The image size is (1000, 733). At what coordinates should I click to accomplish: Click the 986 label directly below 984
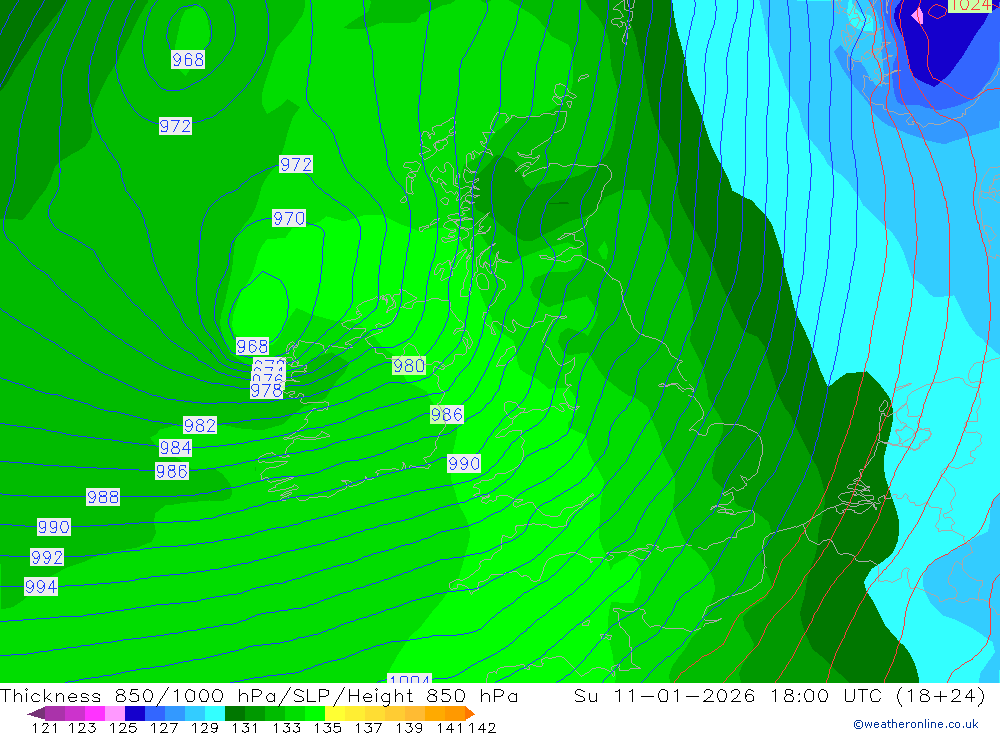tap(172, 471)
